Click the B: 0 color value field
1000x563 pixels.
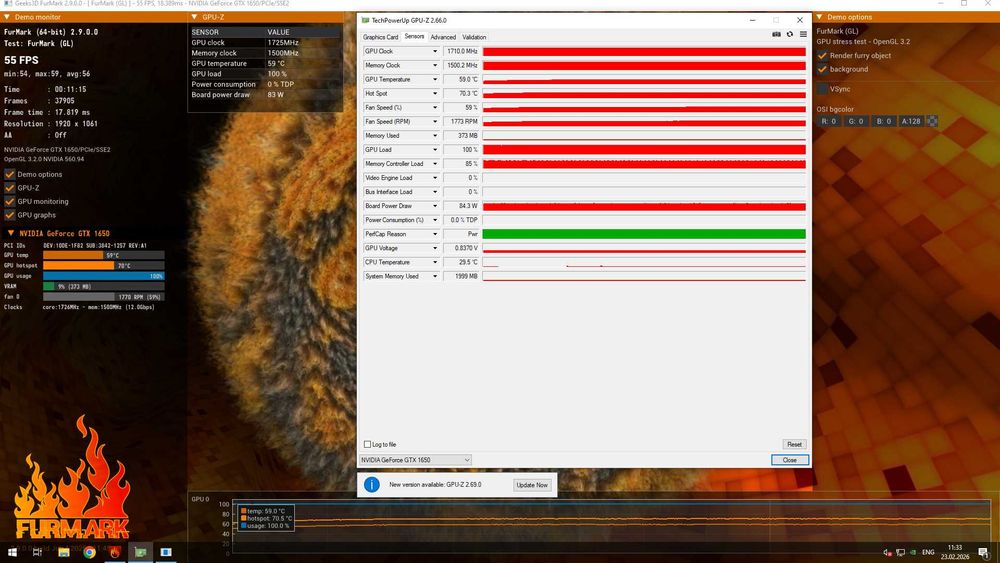(883, 121)
